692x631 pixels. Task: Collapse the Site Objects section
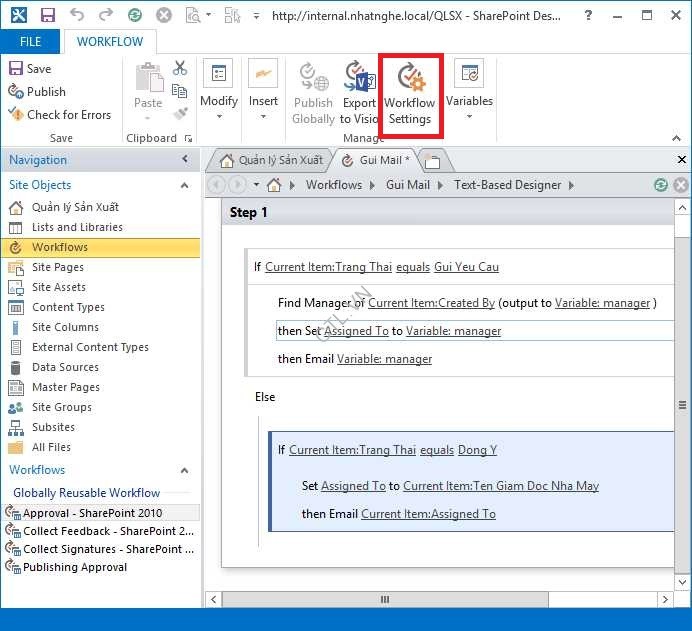tap(185, 185)
